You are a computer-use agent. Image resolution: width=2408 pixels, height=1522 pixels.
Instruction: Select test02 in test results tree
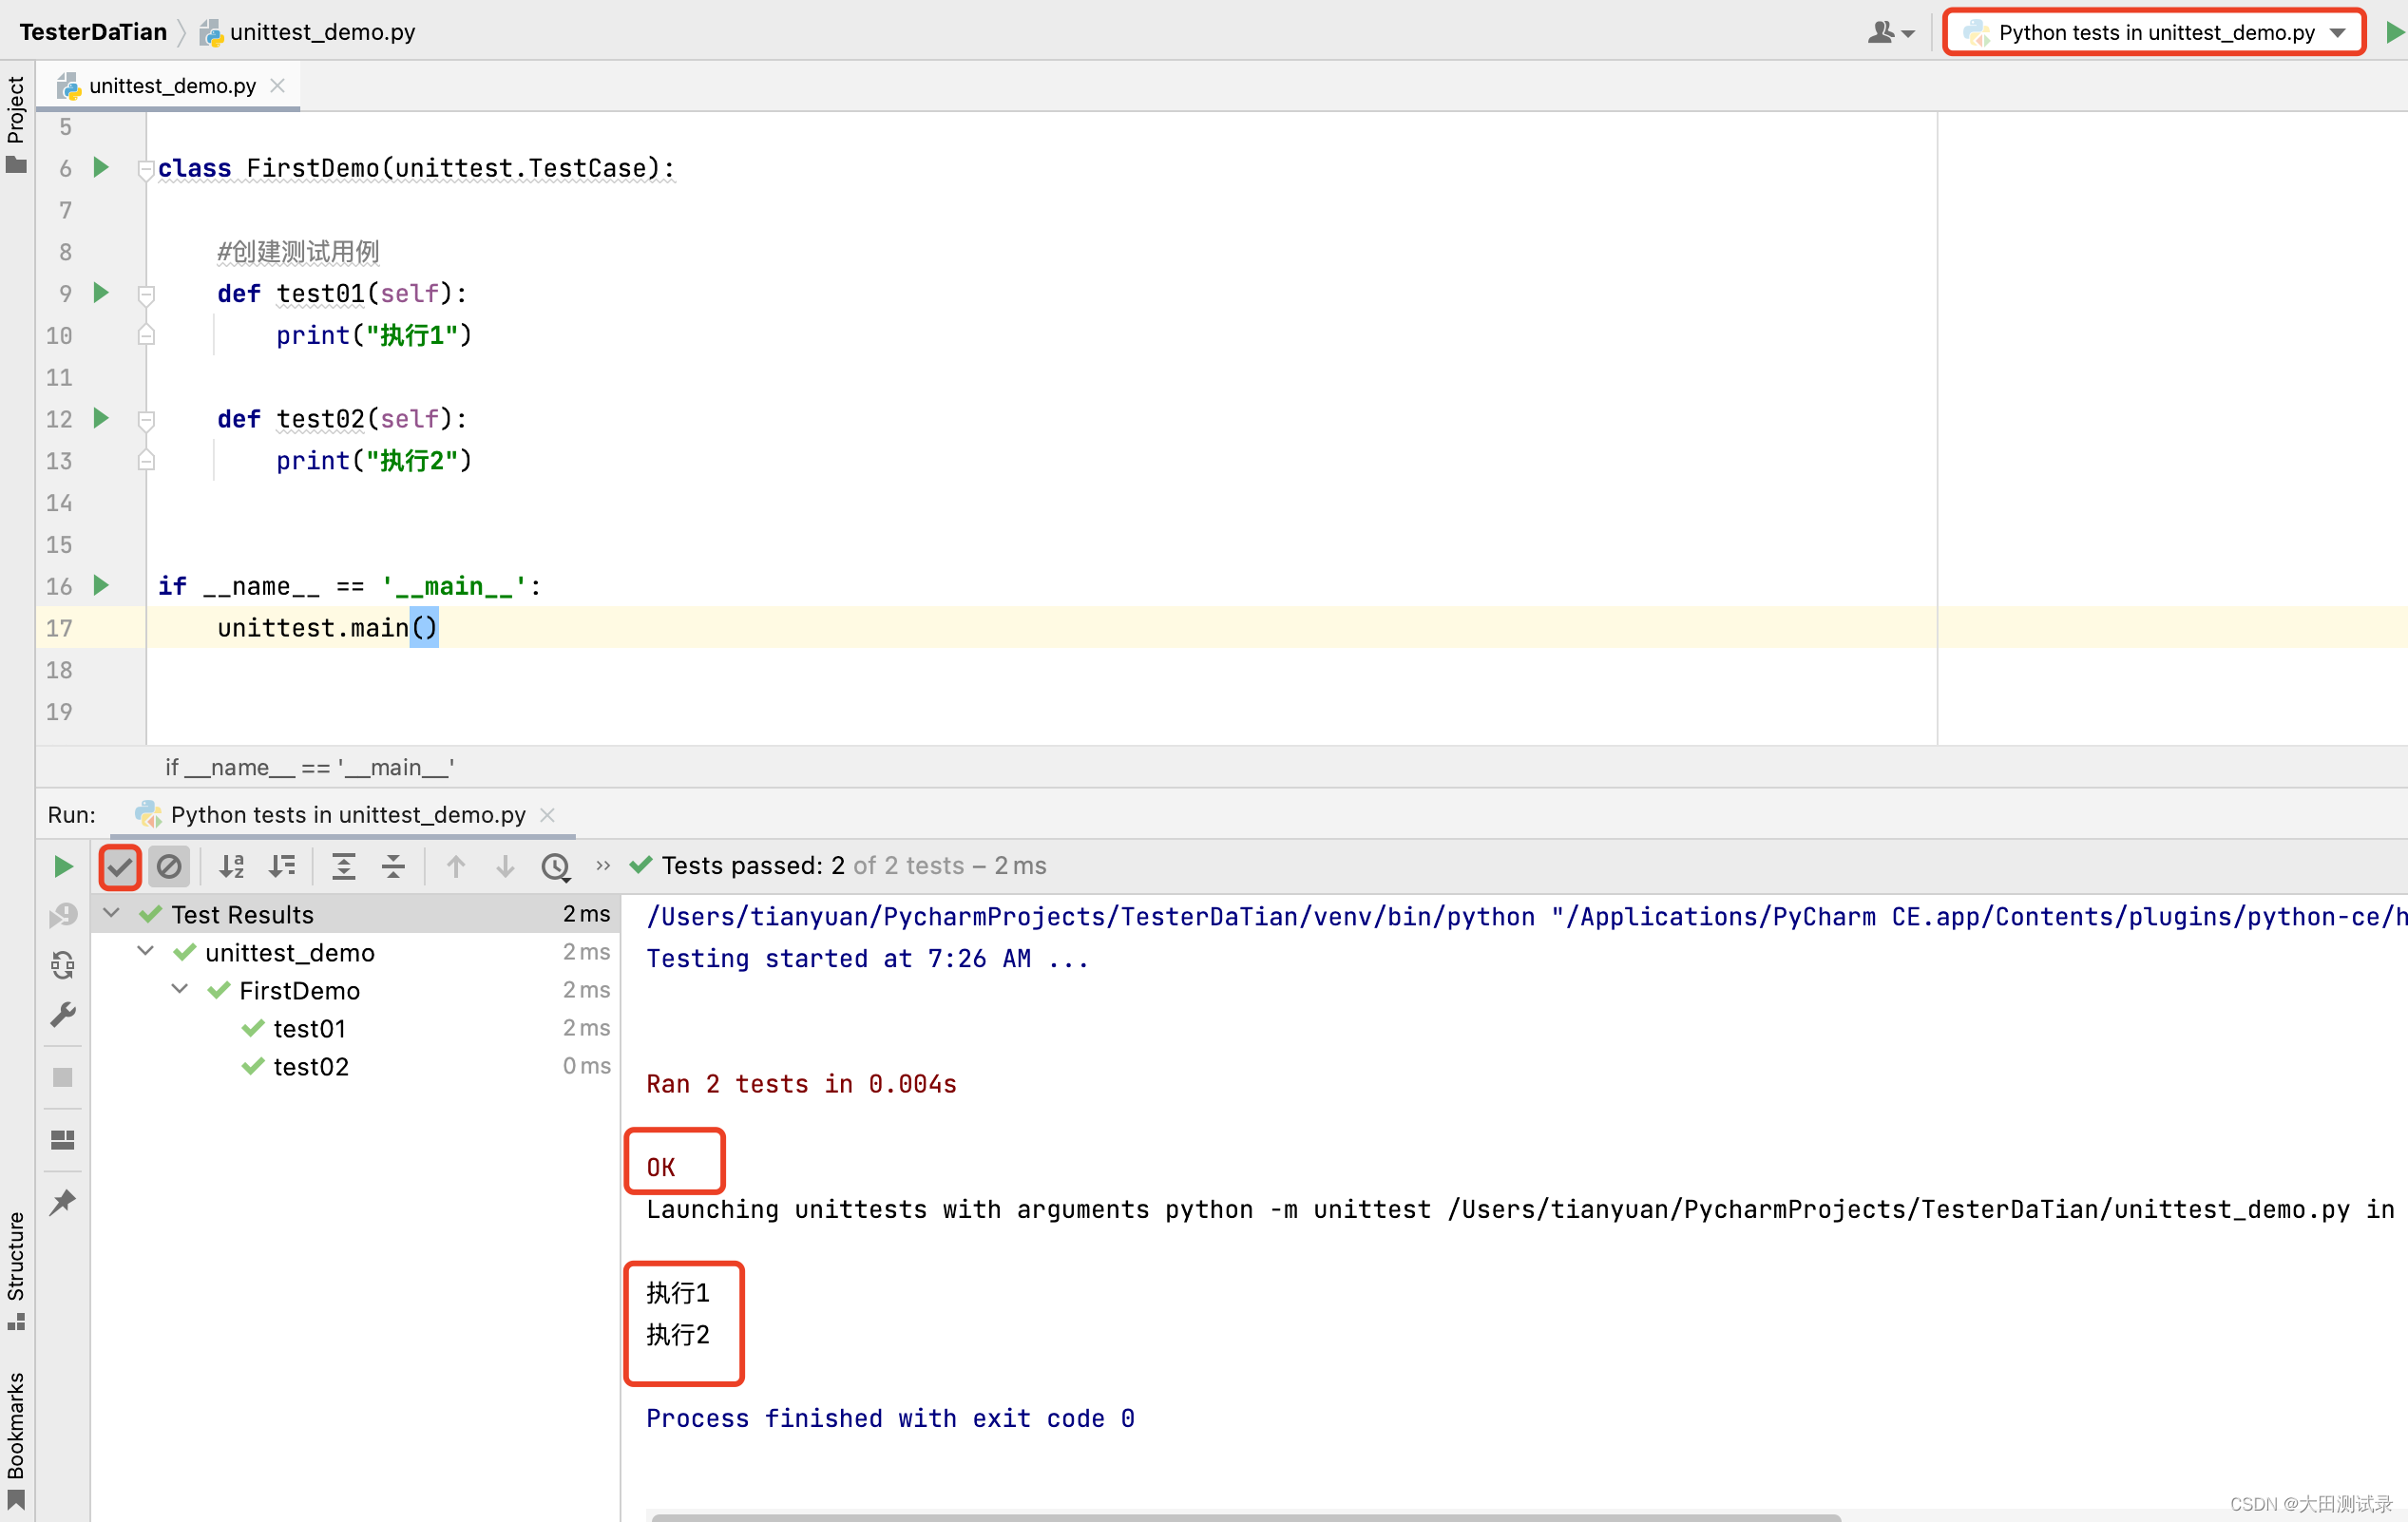click(311, 1066)
